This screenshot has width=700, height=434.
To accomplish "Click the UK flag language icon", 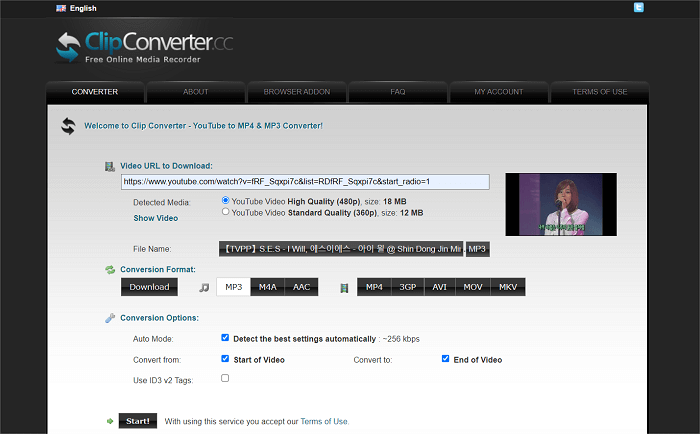I will 61,8.
